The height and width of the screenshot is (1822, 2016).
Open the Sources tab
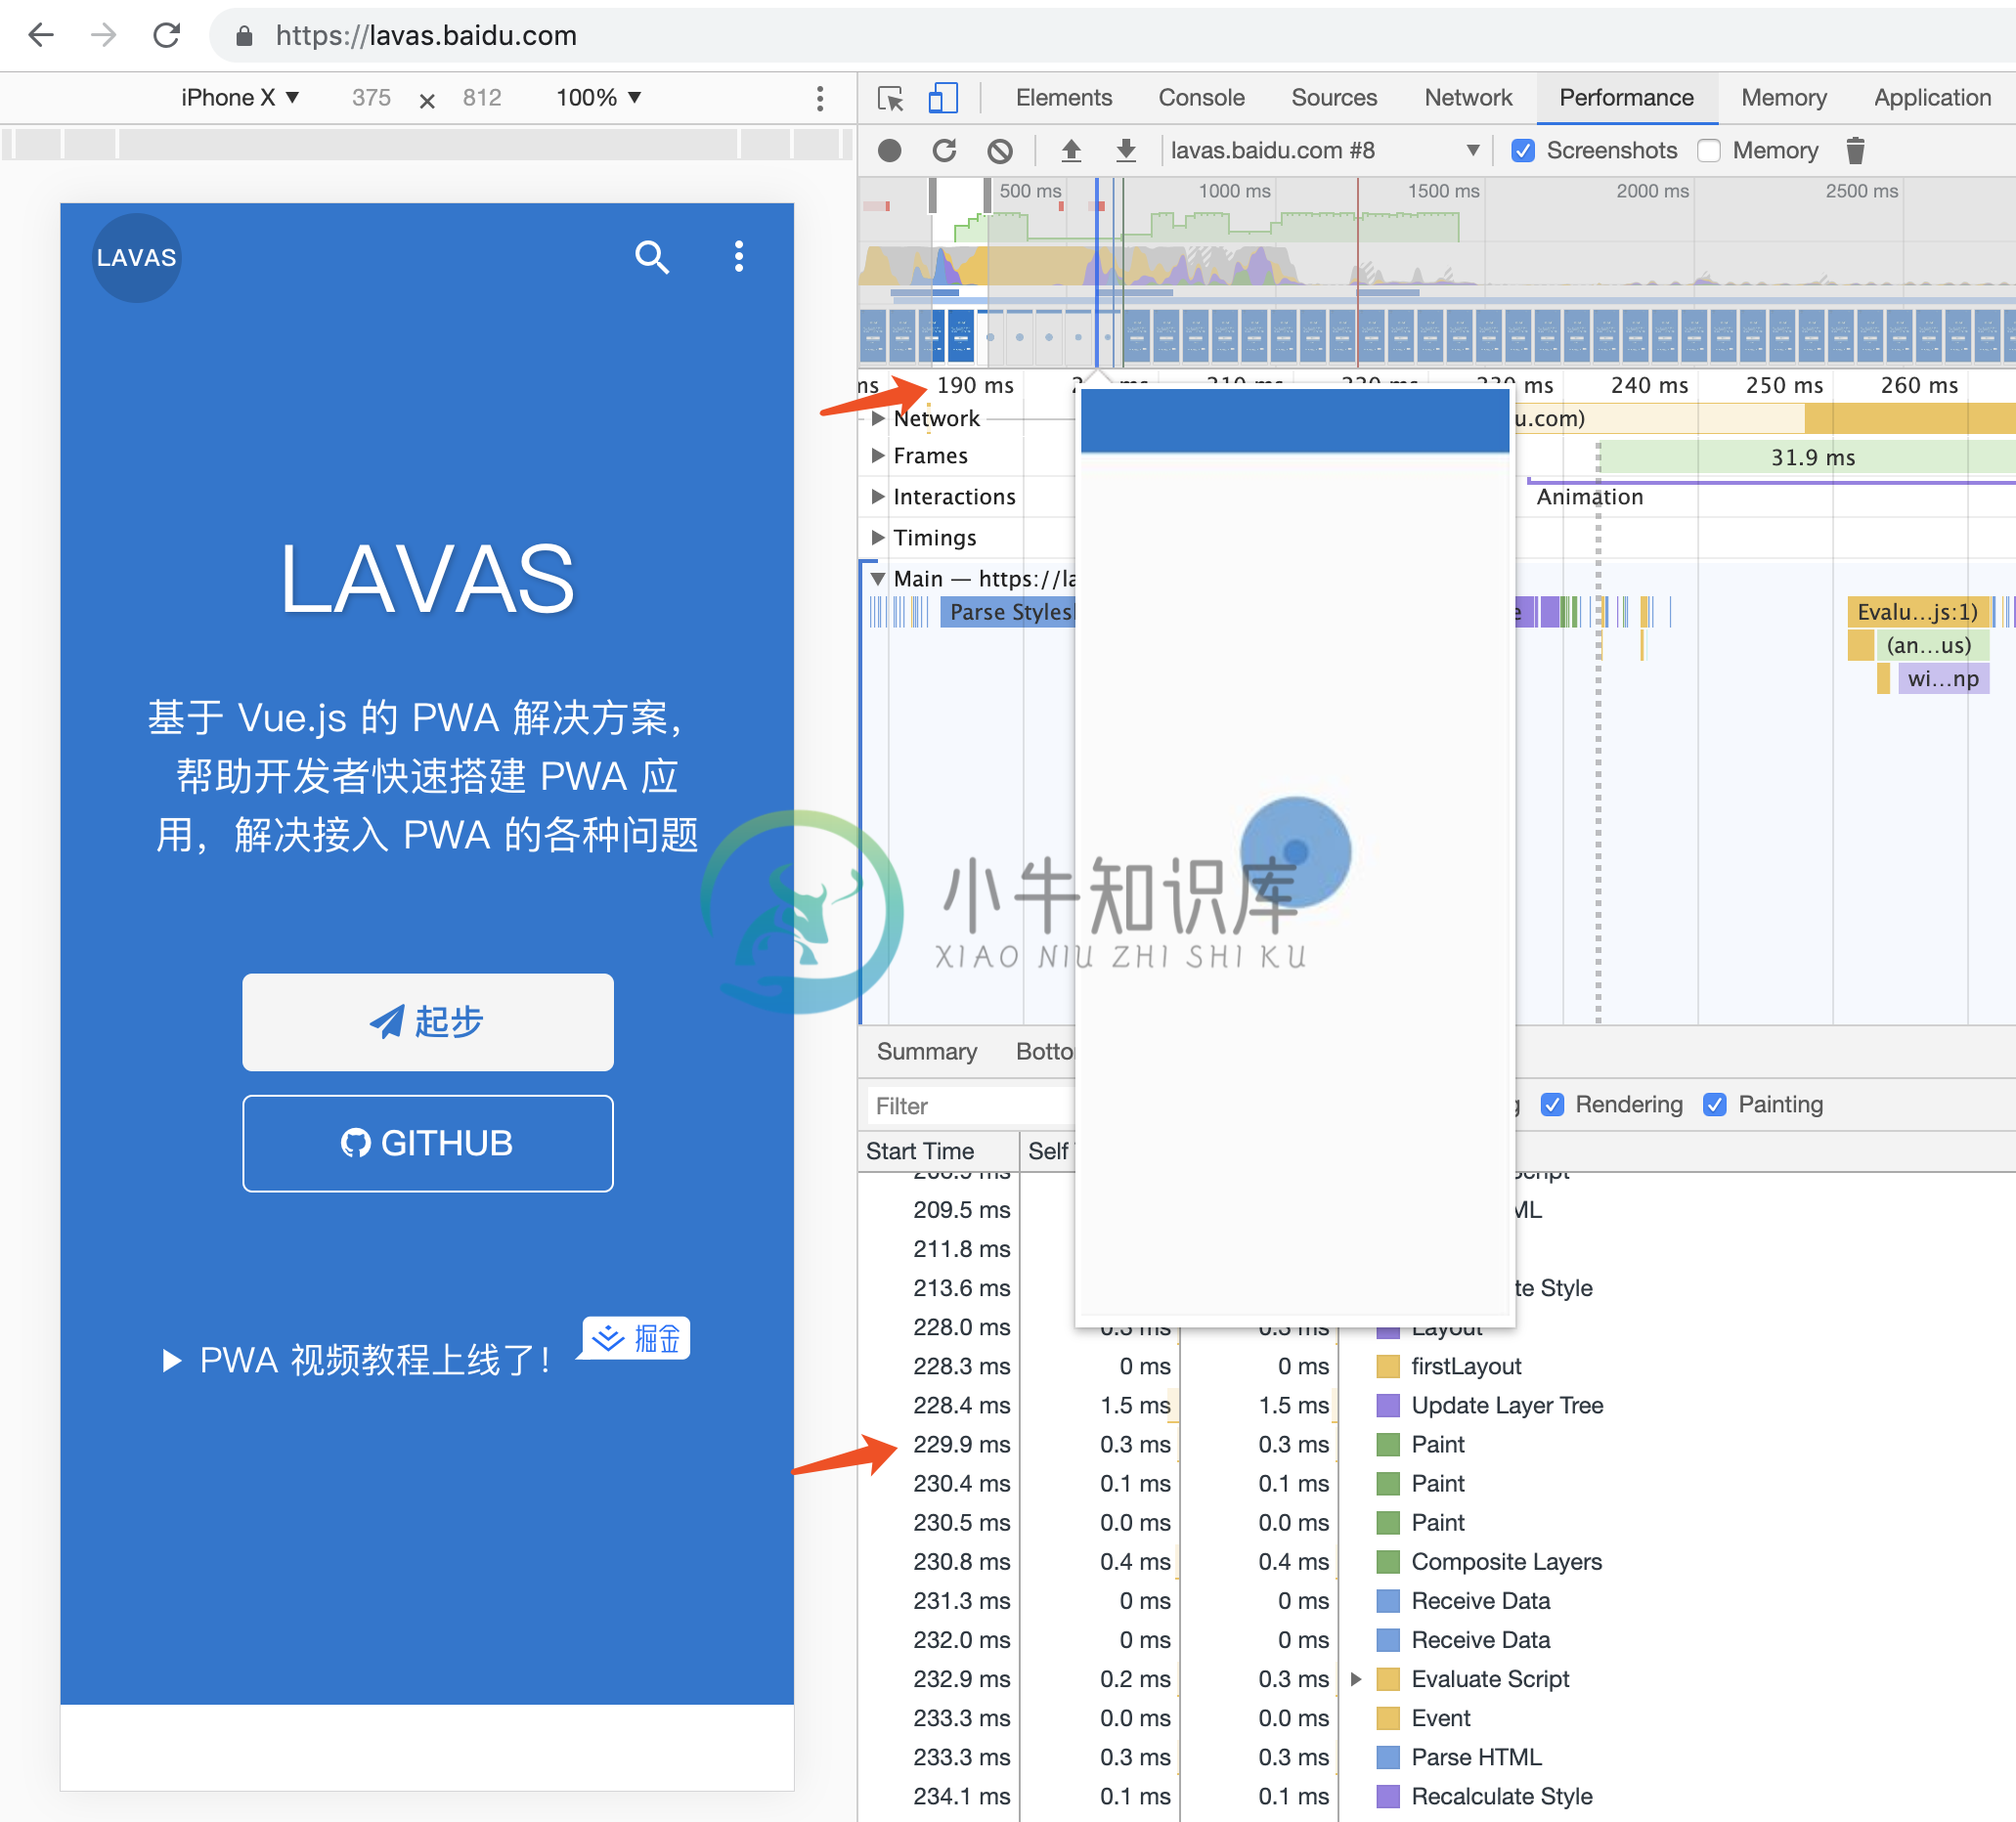tap(1334, 98)
